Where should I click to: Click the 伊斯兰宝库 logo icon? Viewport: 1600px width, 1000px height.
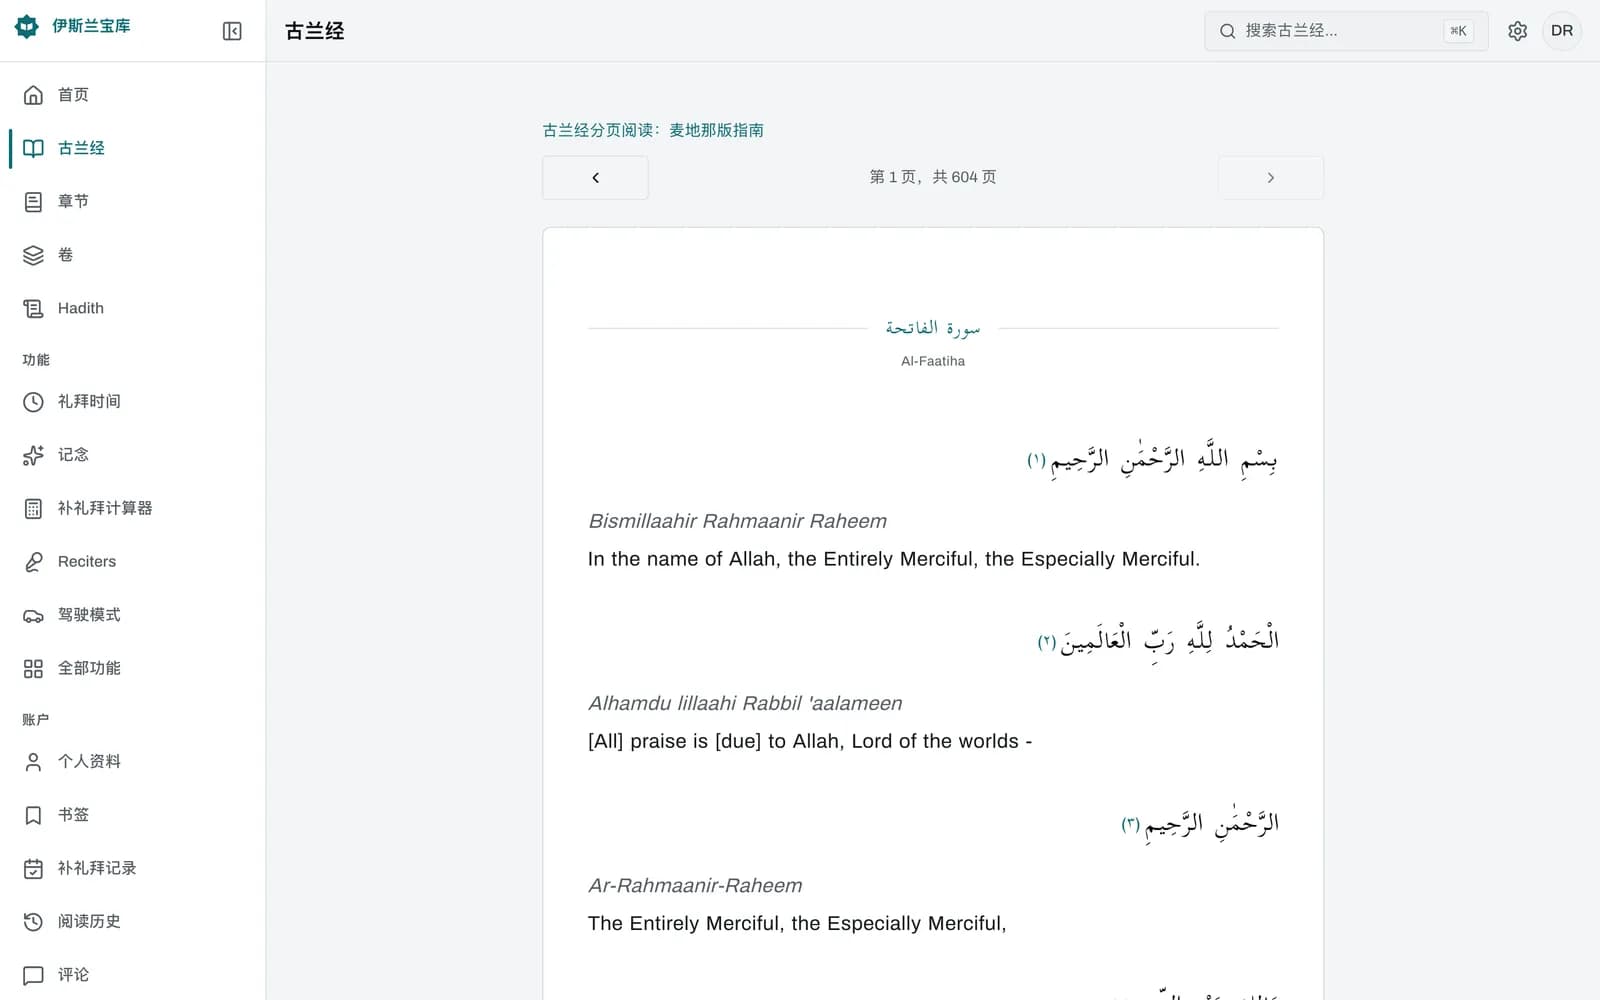point(27,27)
